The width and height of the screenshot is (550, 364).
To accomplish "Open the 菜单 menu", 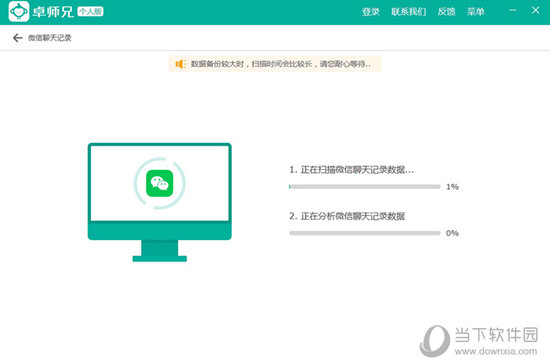I will click(x=476, y=12).
